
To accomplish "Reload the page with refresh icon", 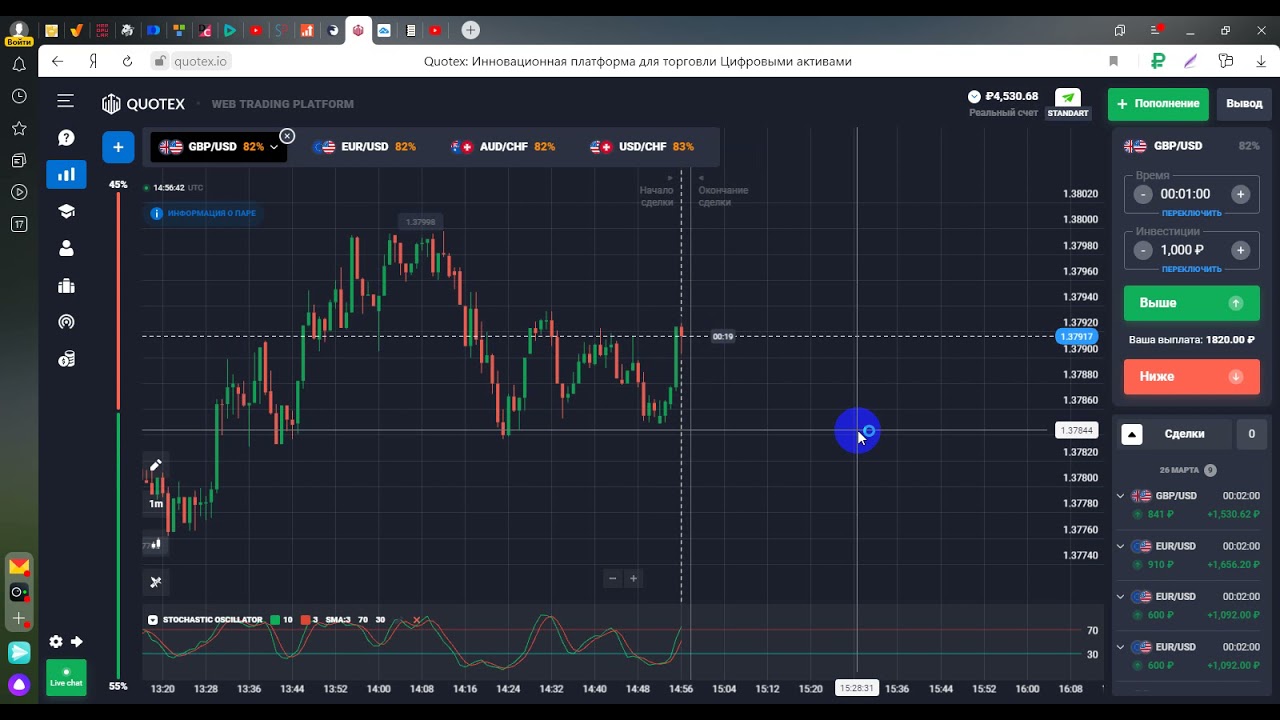I will point(127,62).
